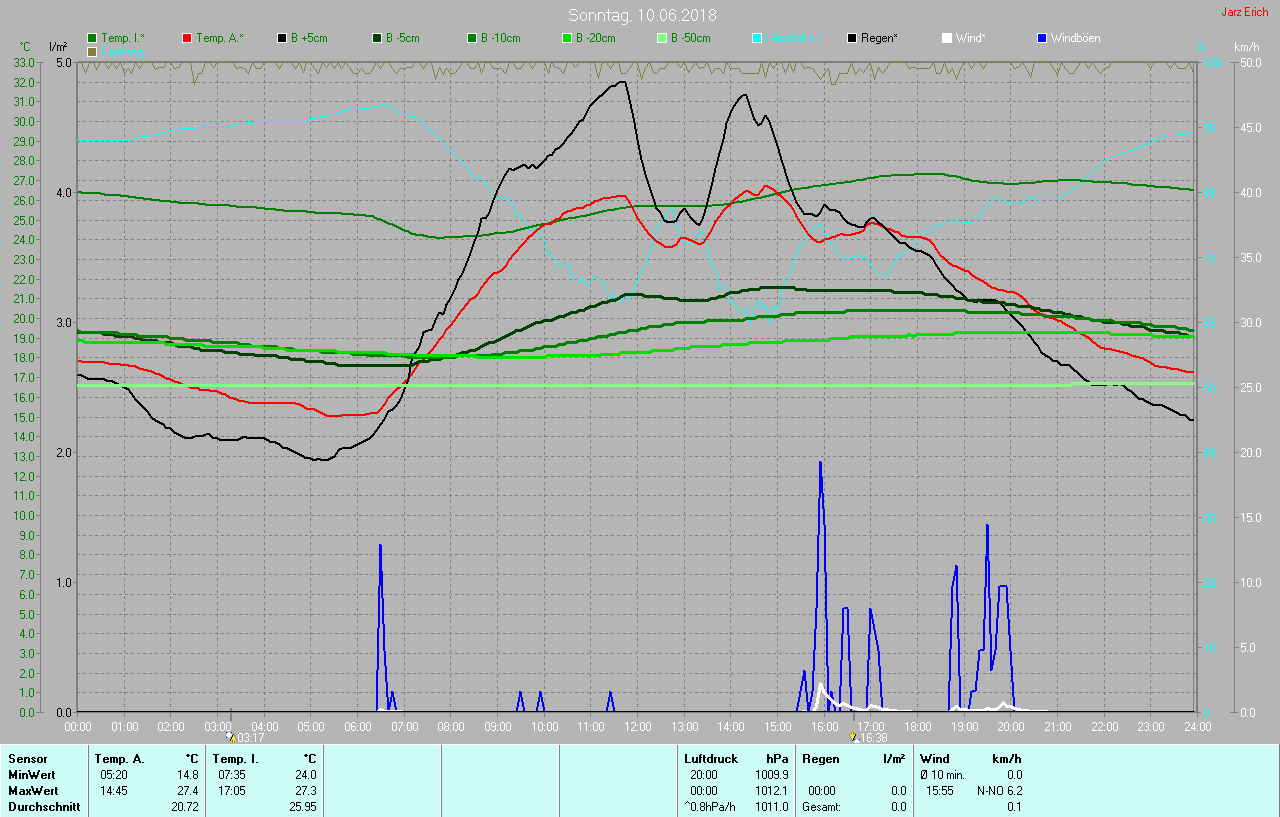
Task: Click the red 'Jarz Erich' text
Action: [x=1245, y=12]
